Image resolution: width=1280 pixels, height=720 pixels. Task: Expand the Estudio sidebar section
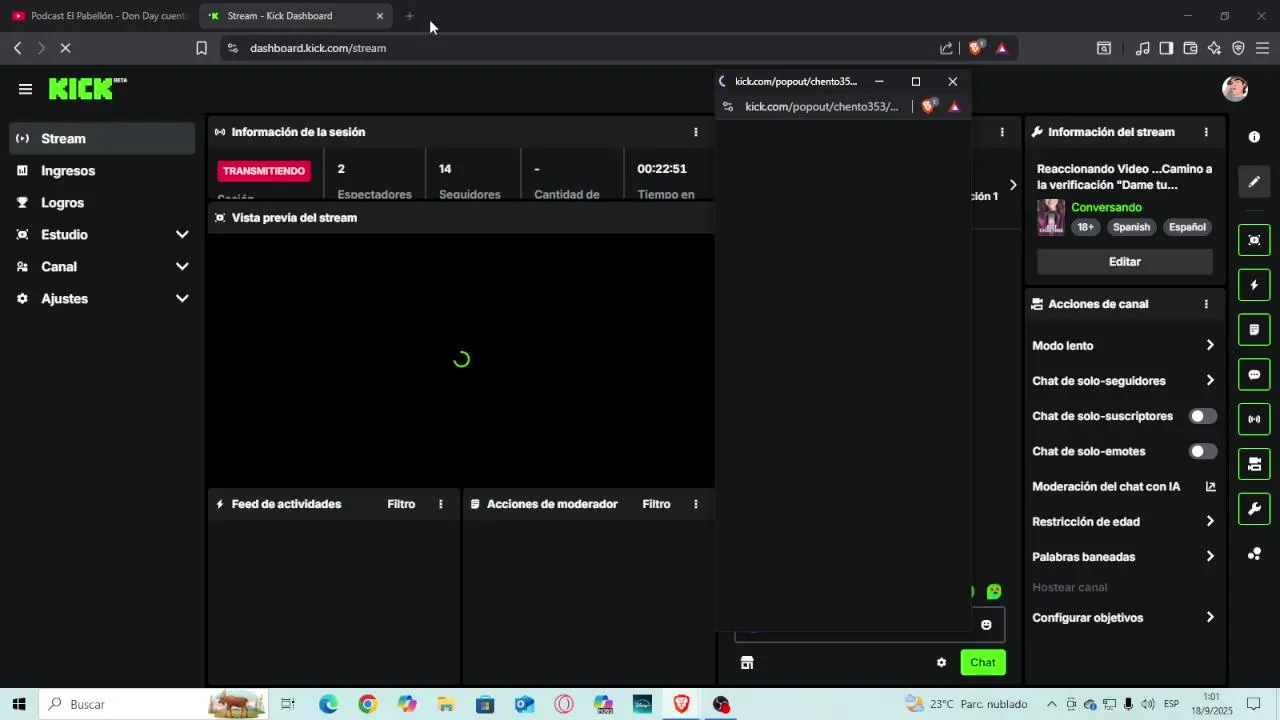point(102,235)
